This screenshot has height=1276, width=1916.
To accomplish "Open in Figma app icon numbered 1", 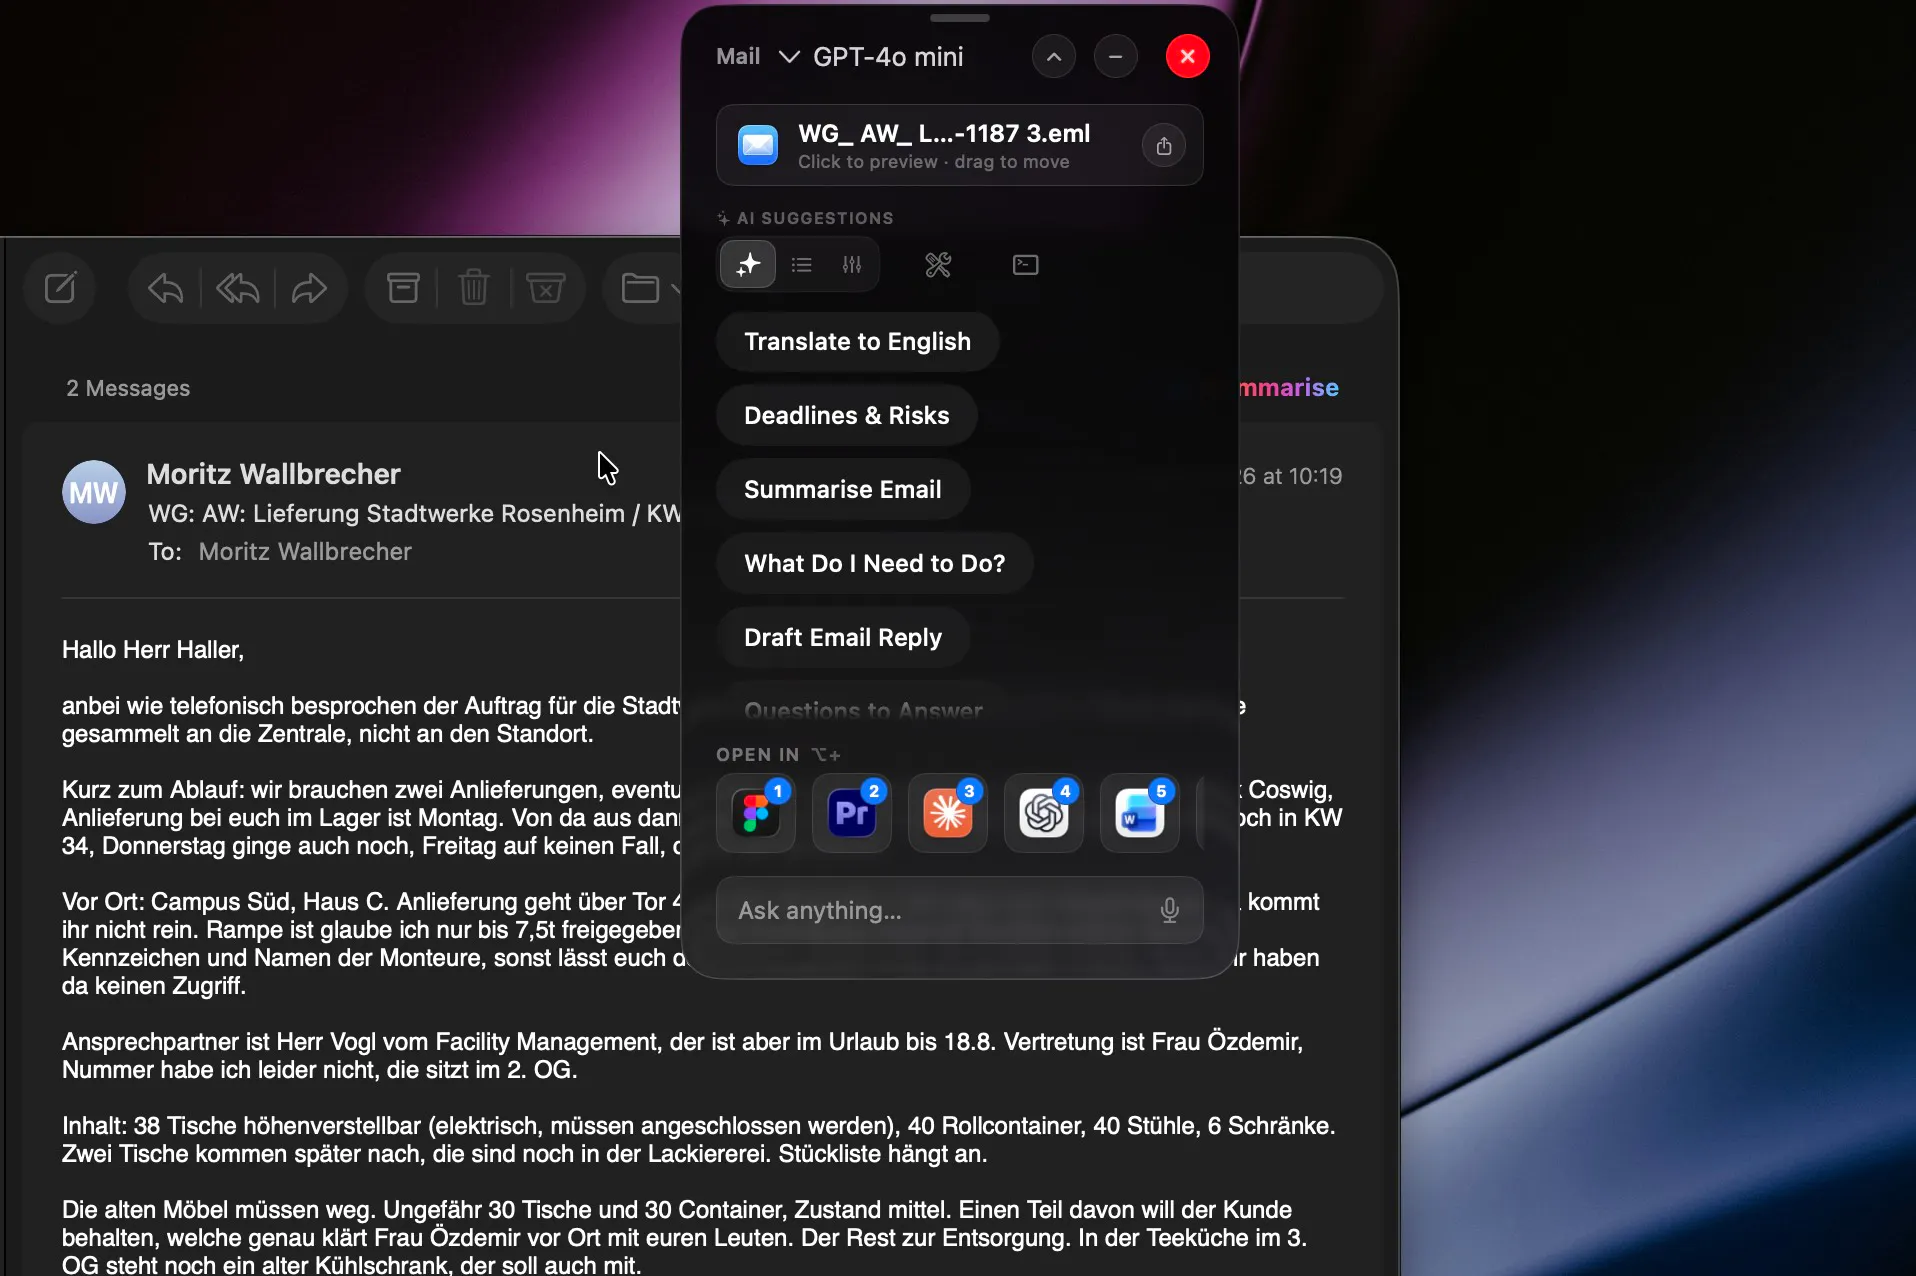I will [x=756, y=813].
